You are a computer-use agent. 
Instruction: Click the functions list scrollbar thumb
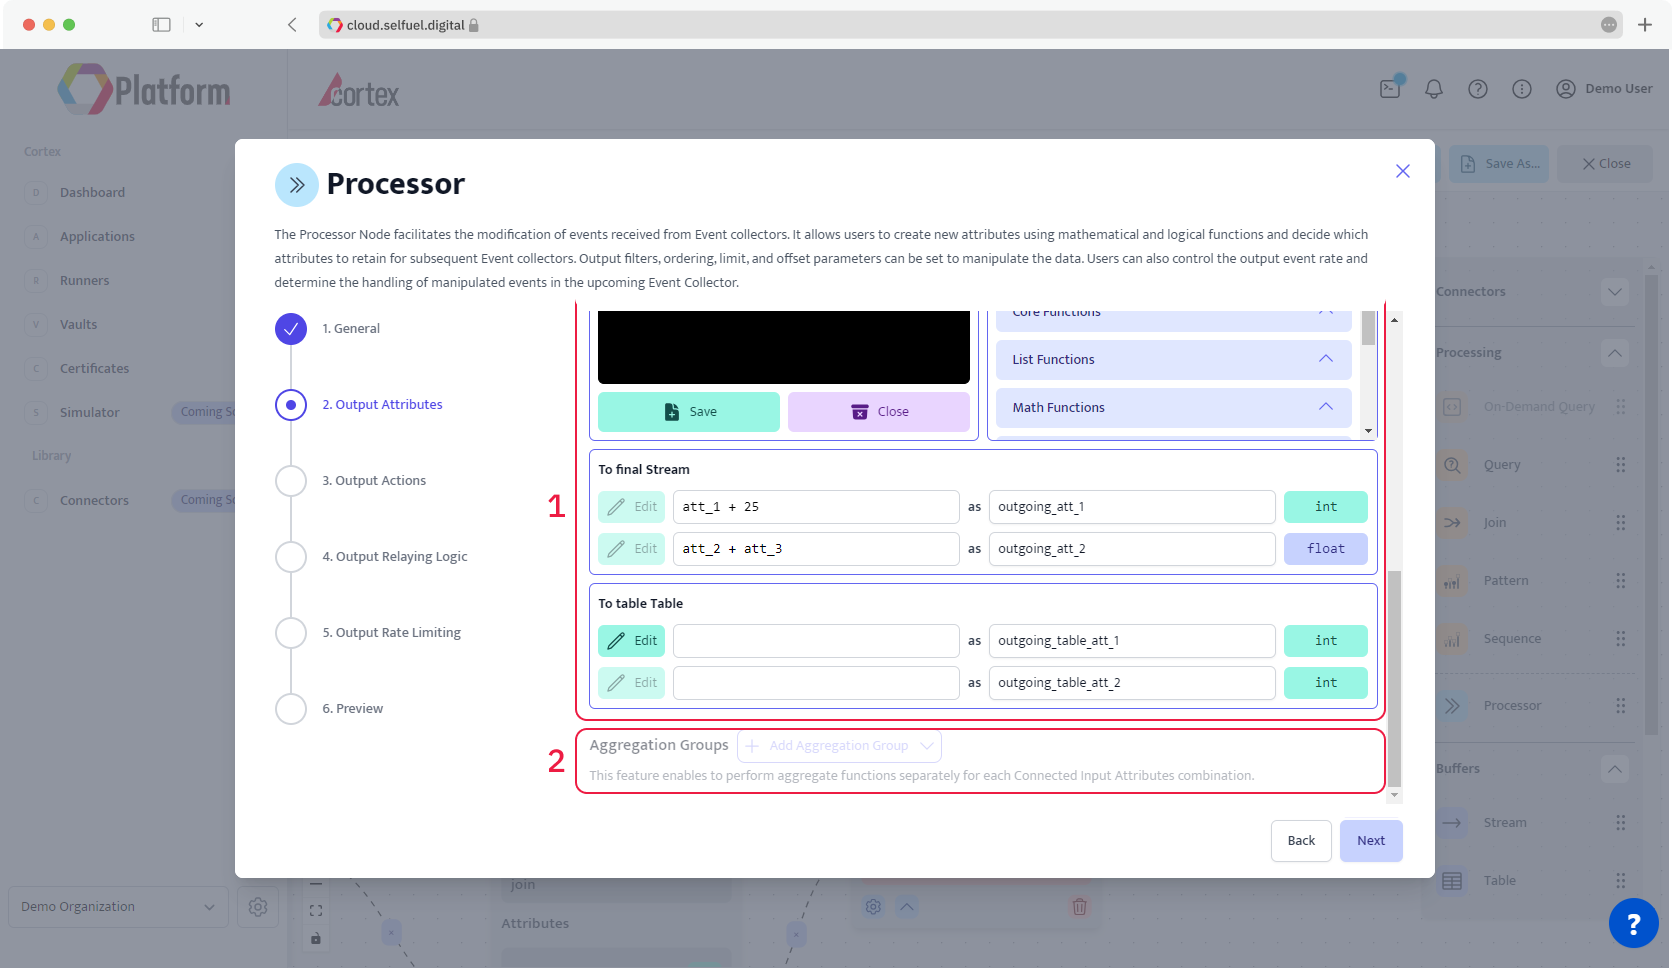click(1368, 328)
